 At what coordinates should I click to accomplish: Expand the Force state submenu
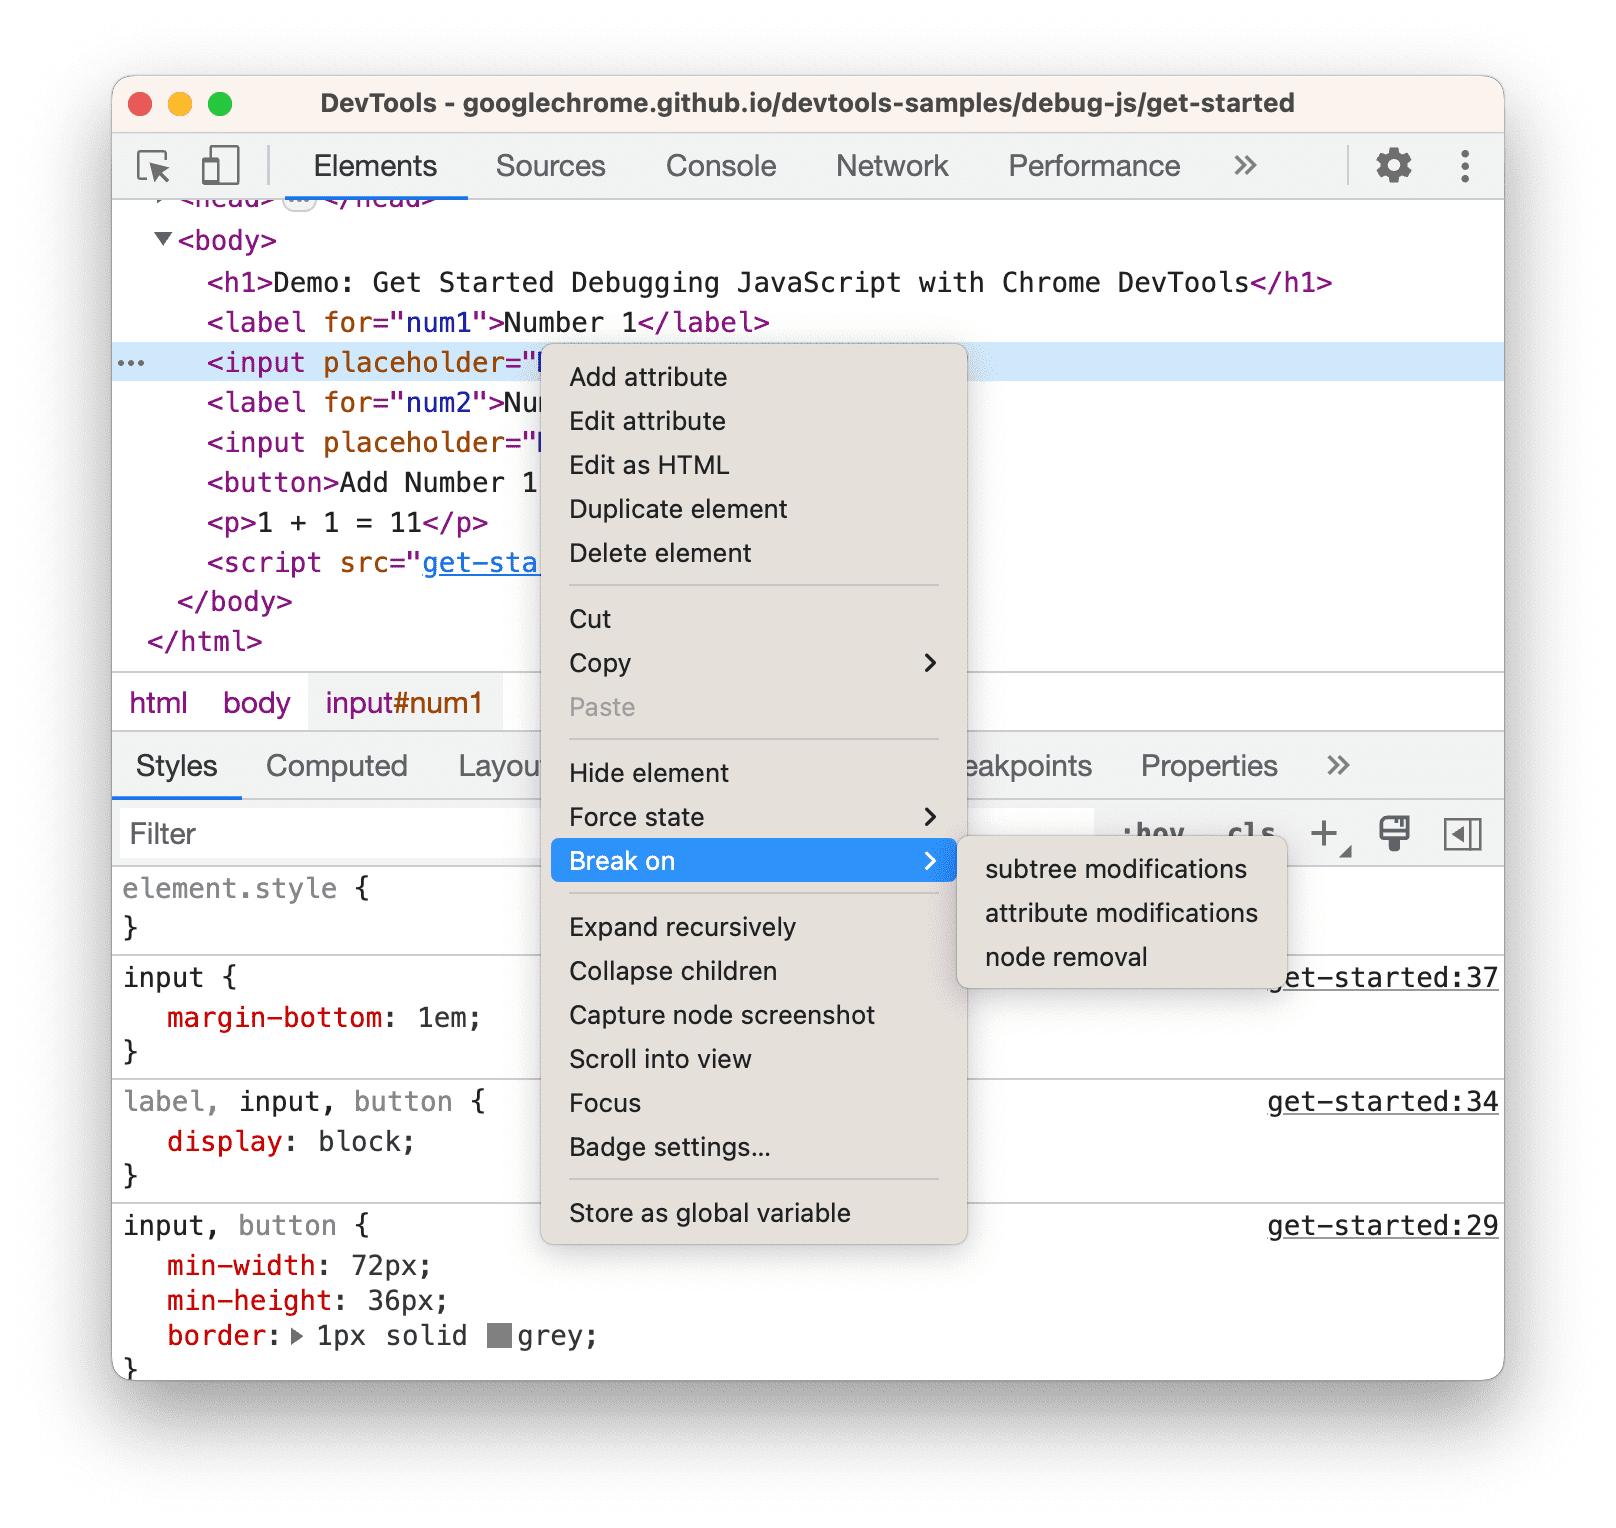tap(637, 817)
